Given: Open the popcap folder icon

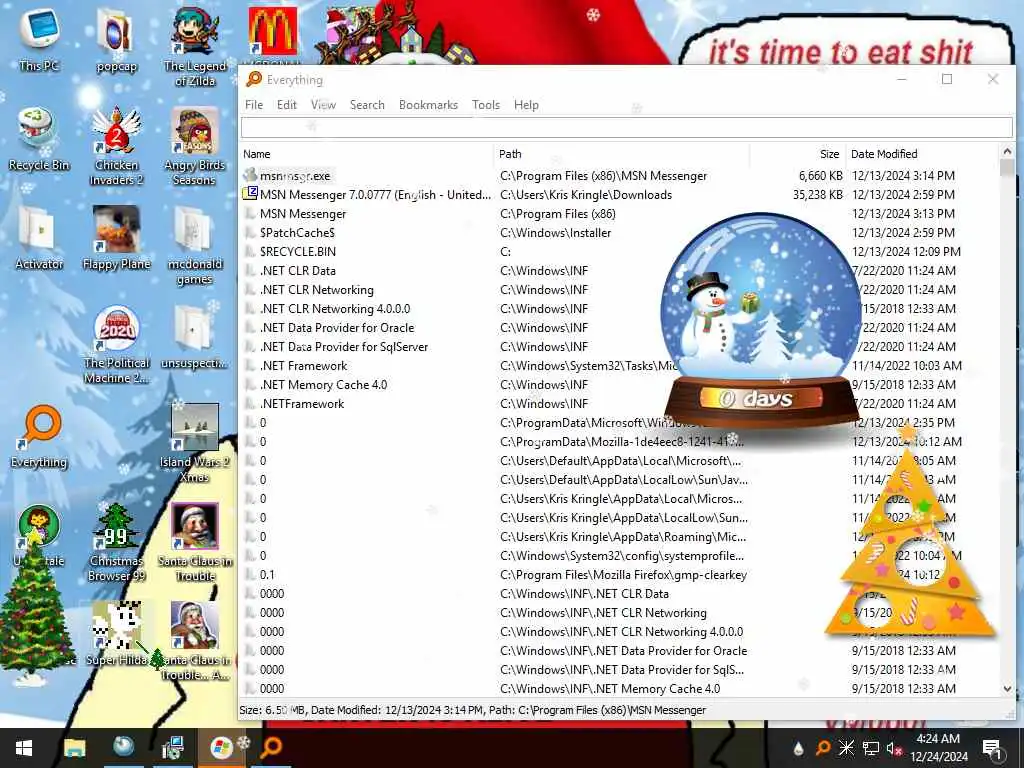Looking at the screenshot, I should 116,38.
